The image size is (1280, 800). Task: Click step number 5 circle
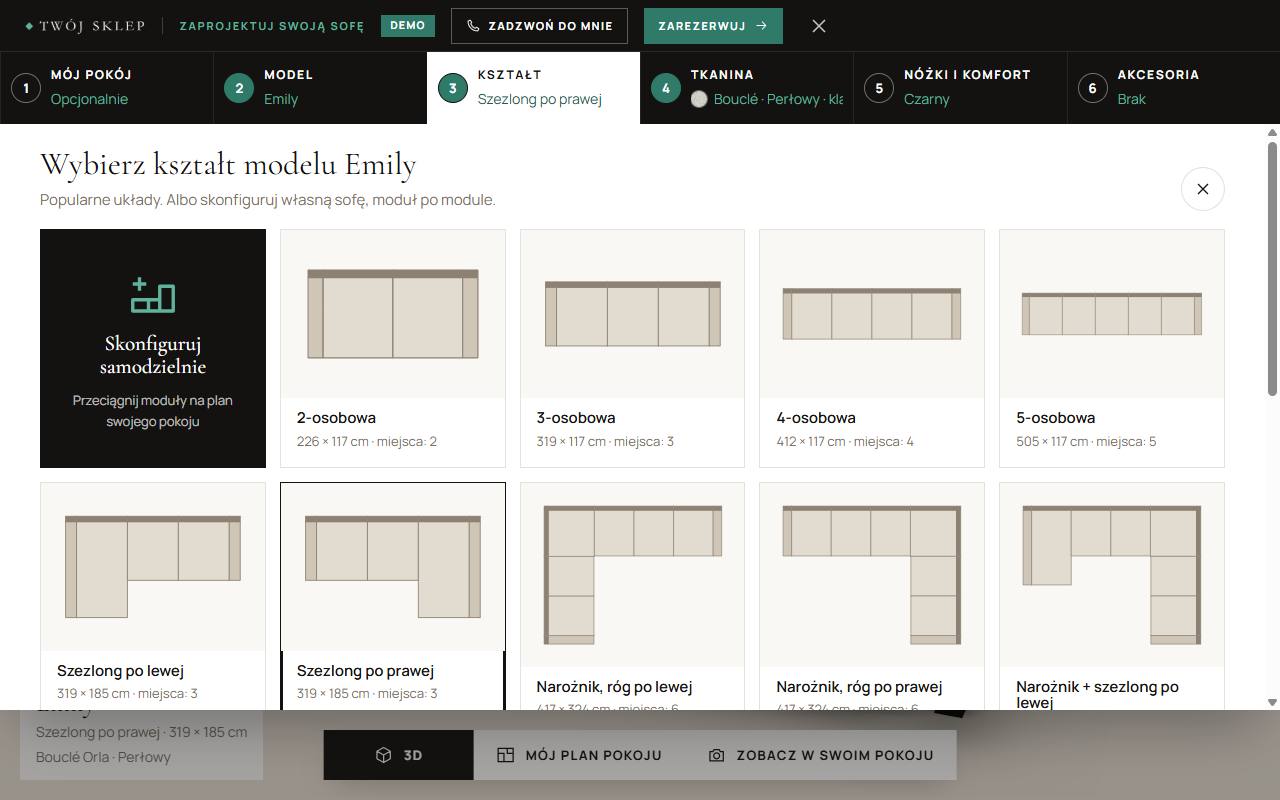(879, 88)
